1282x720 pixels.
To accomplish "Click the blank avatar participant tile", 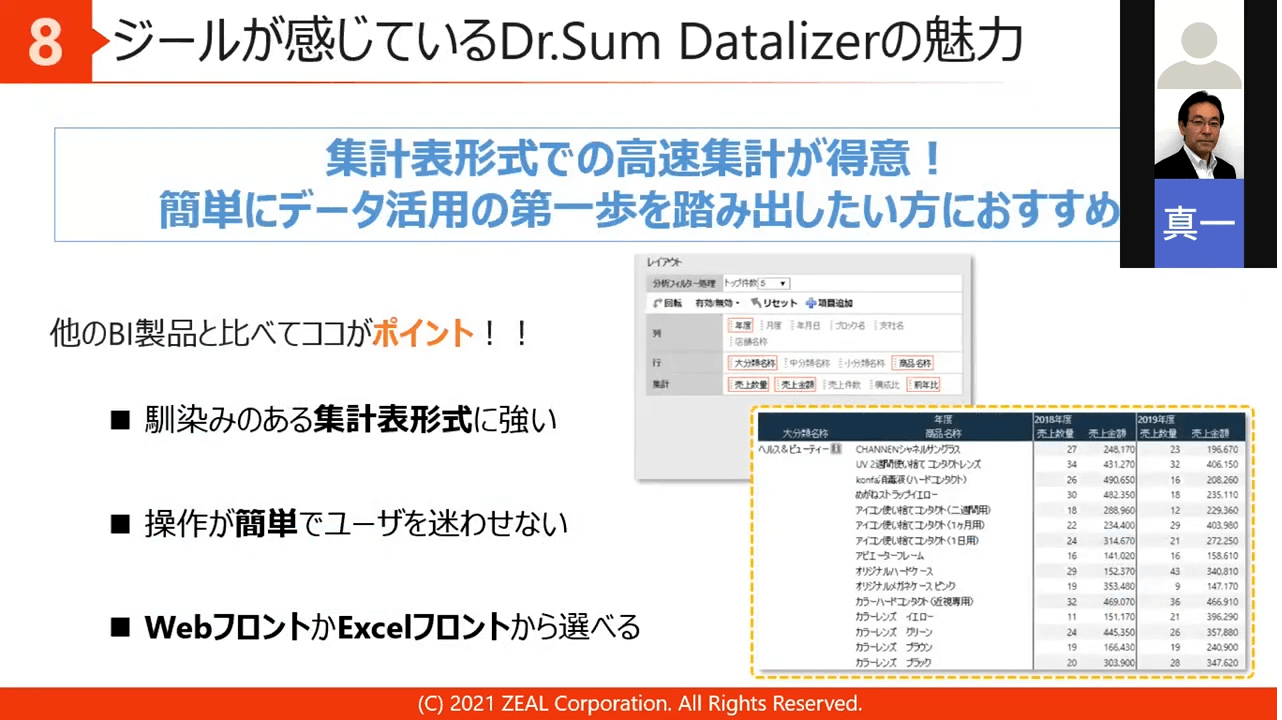I will tap(1198, 45).
